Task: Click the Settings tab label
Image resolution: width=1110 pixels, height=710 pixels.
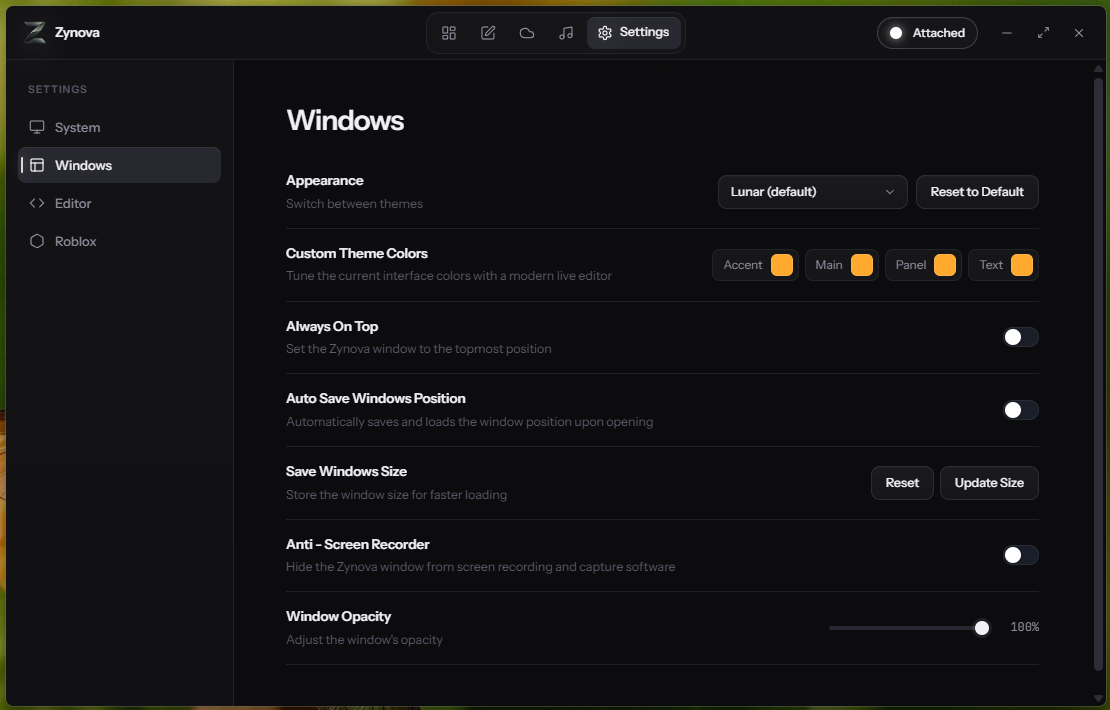Action: click(644, 32)
